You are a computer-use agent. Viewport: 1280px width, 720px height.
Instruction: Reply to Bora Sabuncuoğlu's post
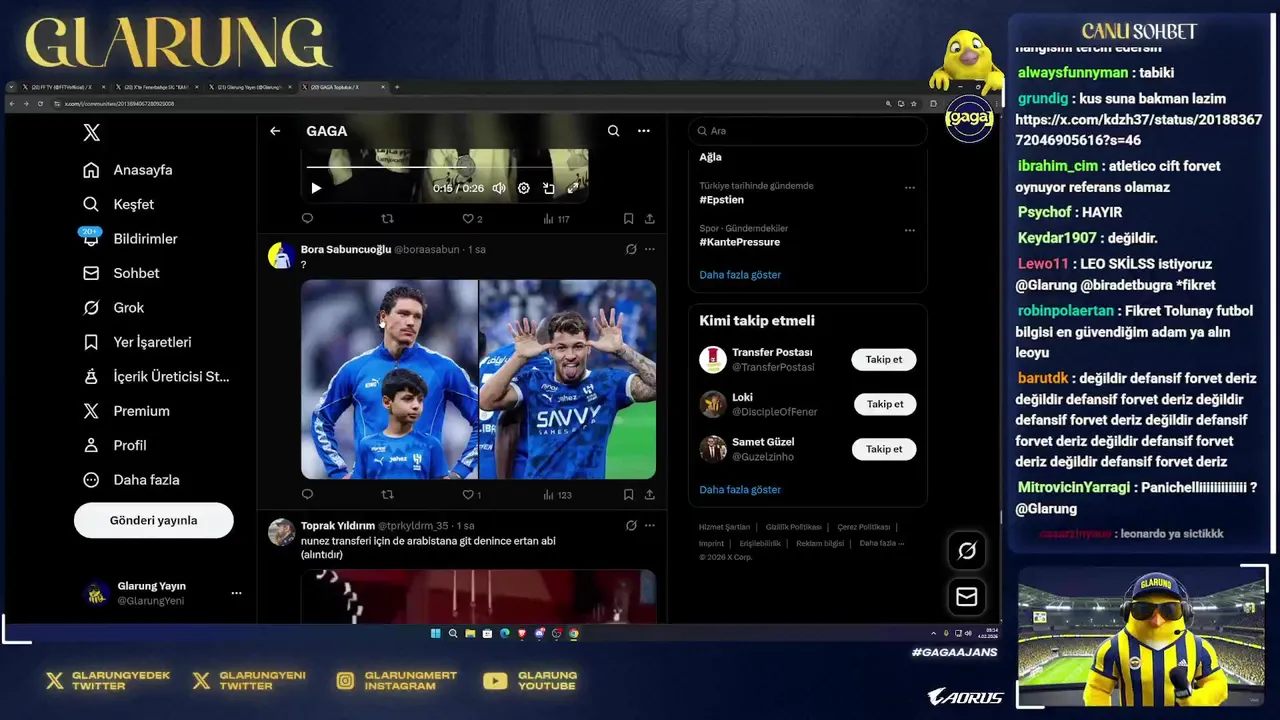pos(307,494)
